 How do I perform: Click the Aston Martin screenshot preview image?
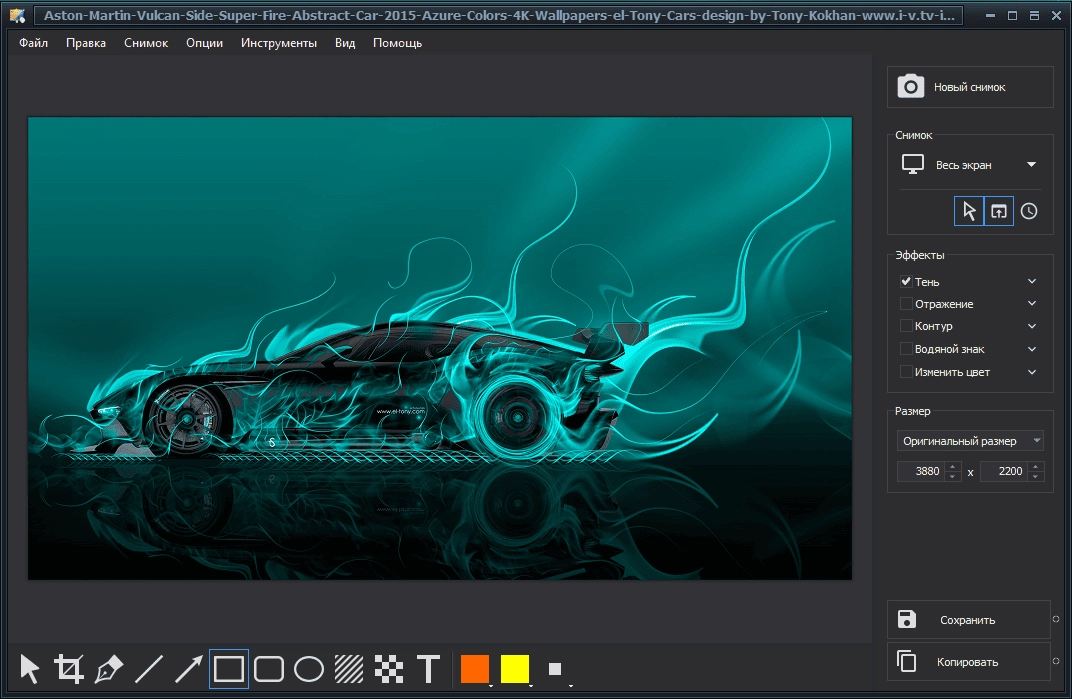[x=440, y=348]
